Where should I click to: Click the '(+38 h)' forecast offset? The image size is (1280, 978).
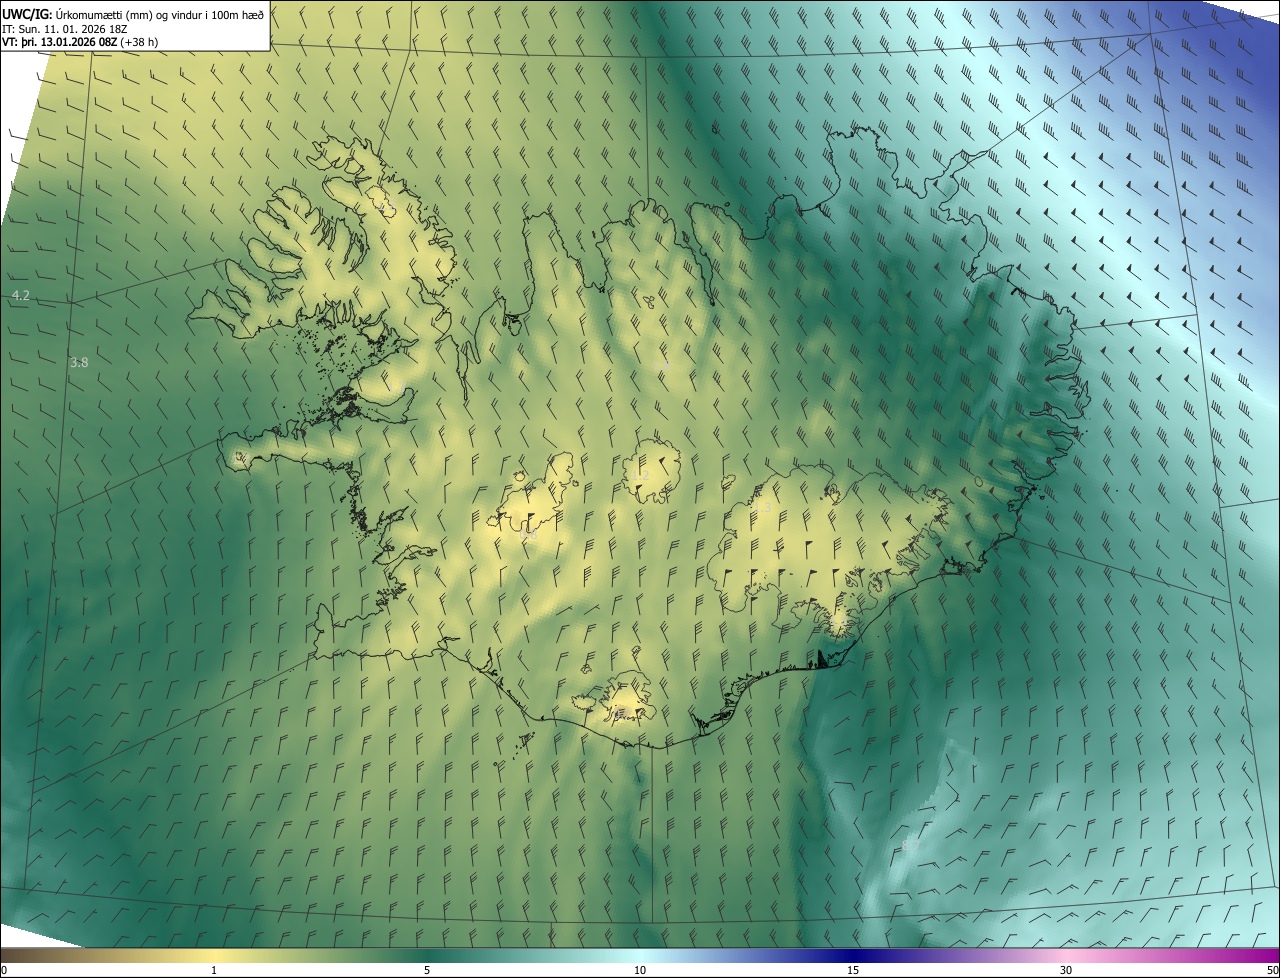pos(138,42)
